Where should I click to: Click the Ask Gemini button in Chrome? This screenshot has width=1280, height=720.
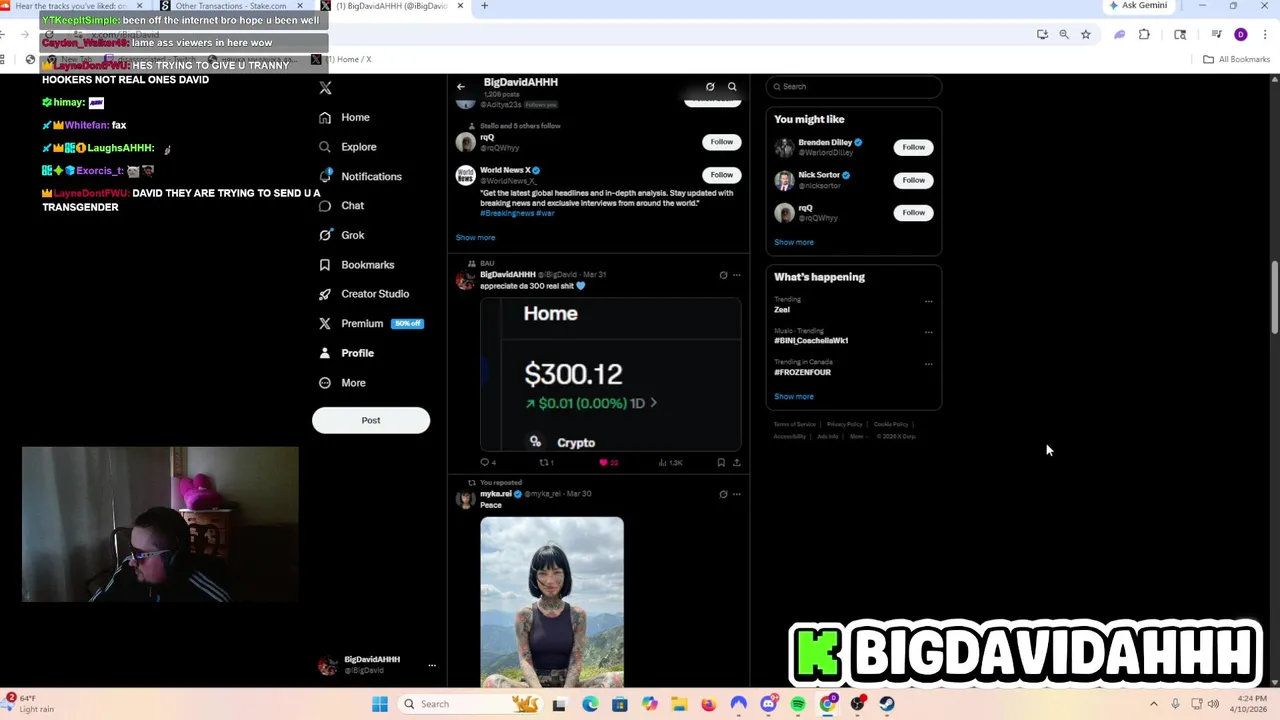[x=1138, y=6]
